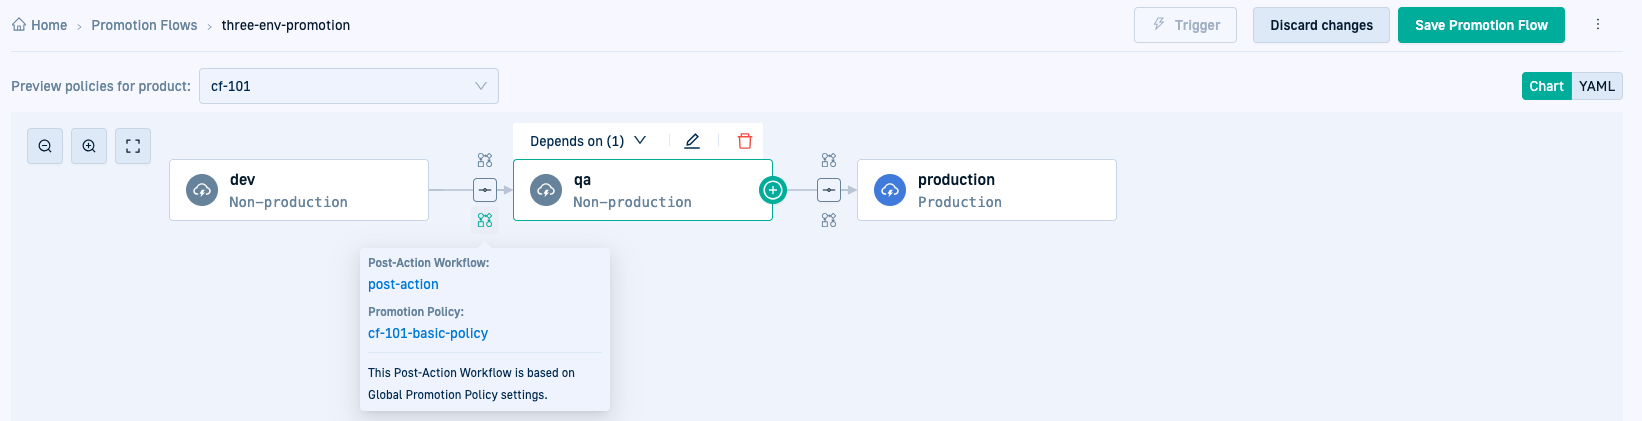Switch to YAML view
Viewport: 1642px width, 421px height.
pyautogui.click(x=1597, y=86)
